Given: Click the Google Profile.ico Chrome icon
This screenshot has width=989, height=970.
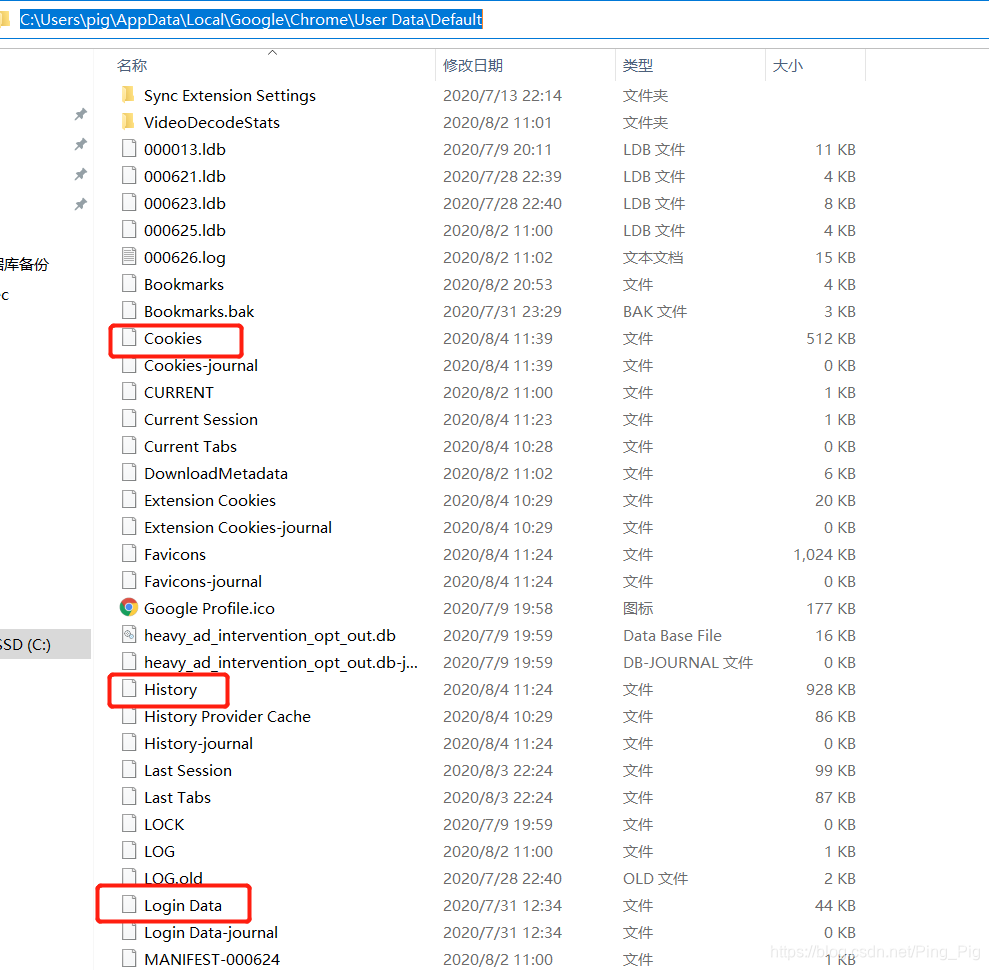Looking at the screenshot, I should tap(129, 607).
